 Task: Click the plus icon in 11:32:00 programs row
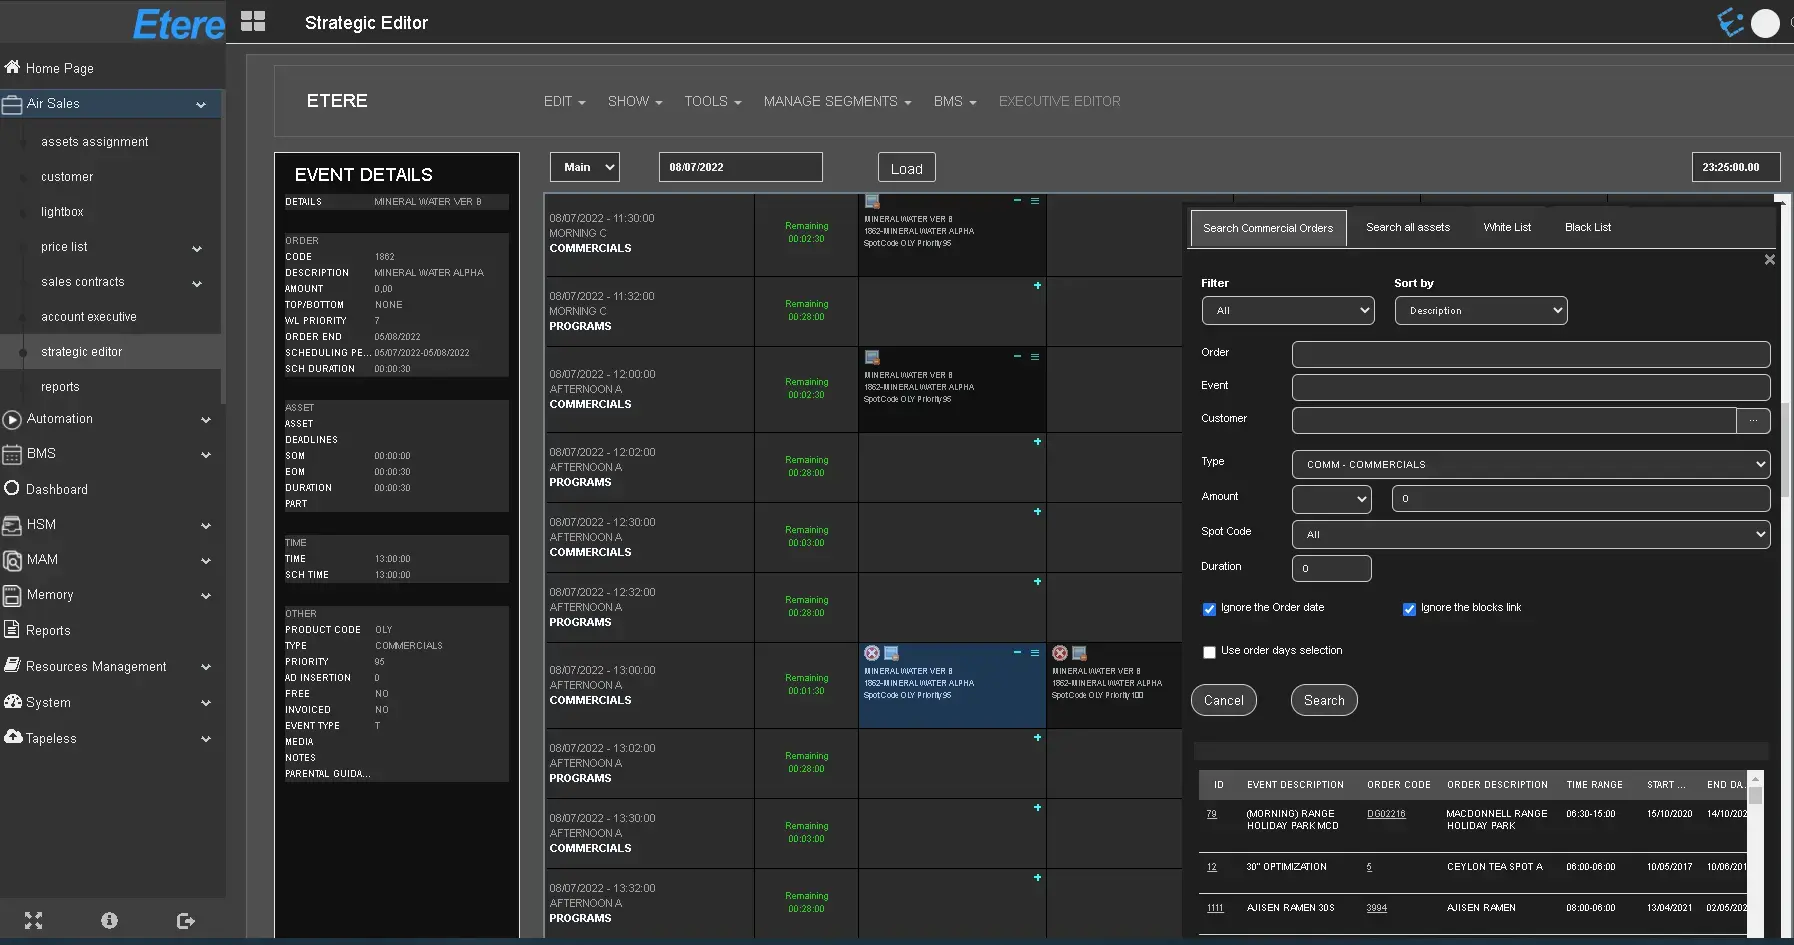click(x=1037, y=286)
